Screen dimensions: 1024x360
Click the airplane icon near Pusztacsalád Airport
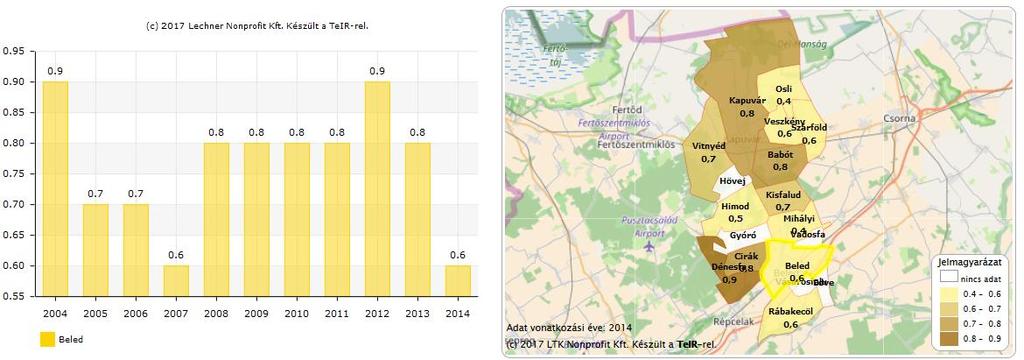[648, 247]
